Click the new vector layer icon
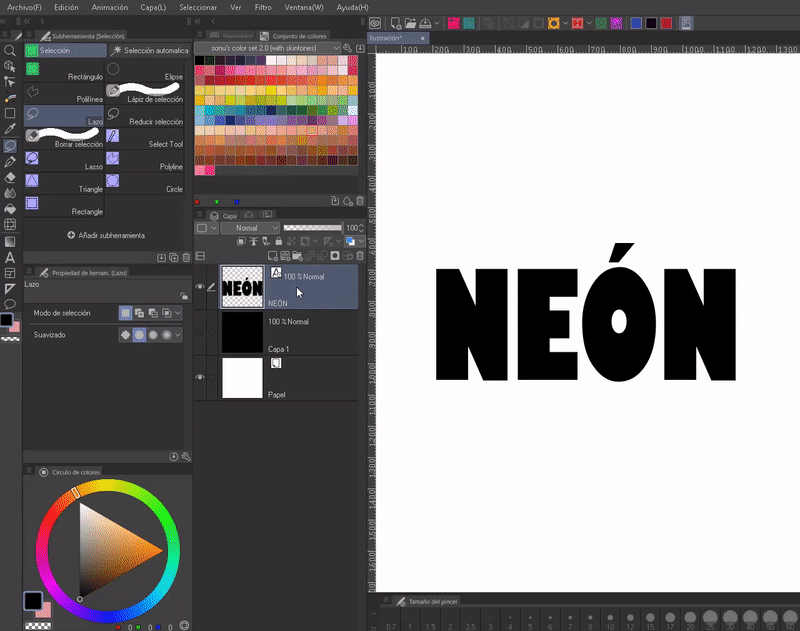The height and width of the screenshot is (631, 800). (x=285, y=256)
